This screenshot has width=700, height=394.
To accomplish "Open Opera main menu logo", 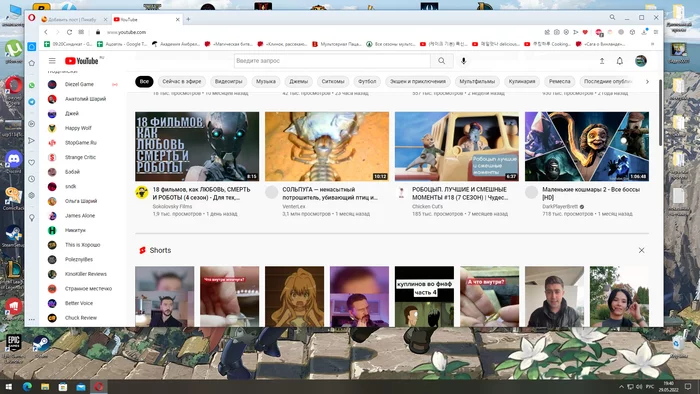I will point(32,18).
